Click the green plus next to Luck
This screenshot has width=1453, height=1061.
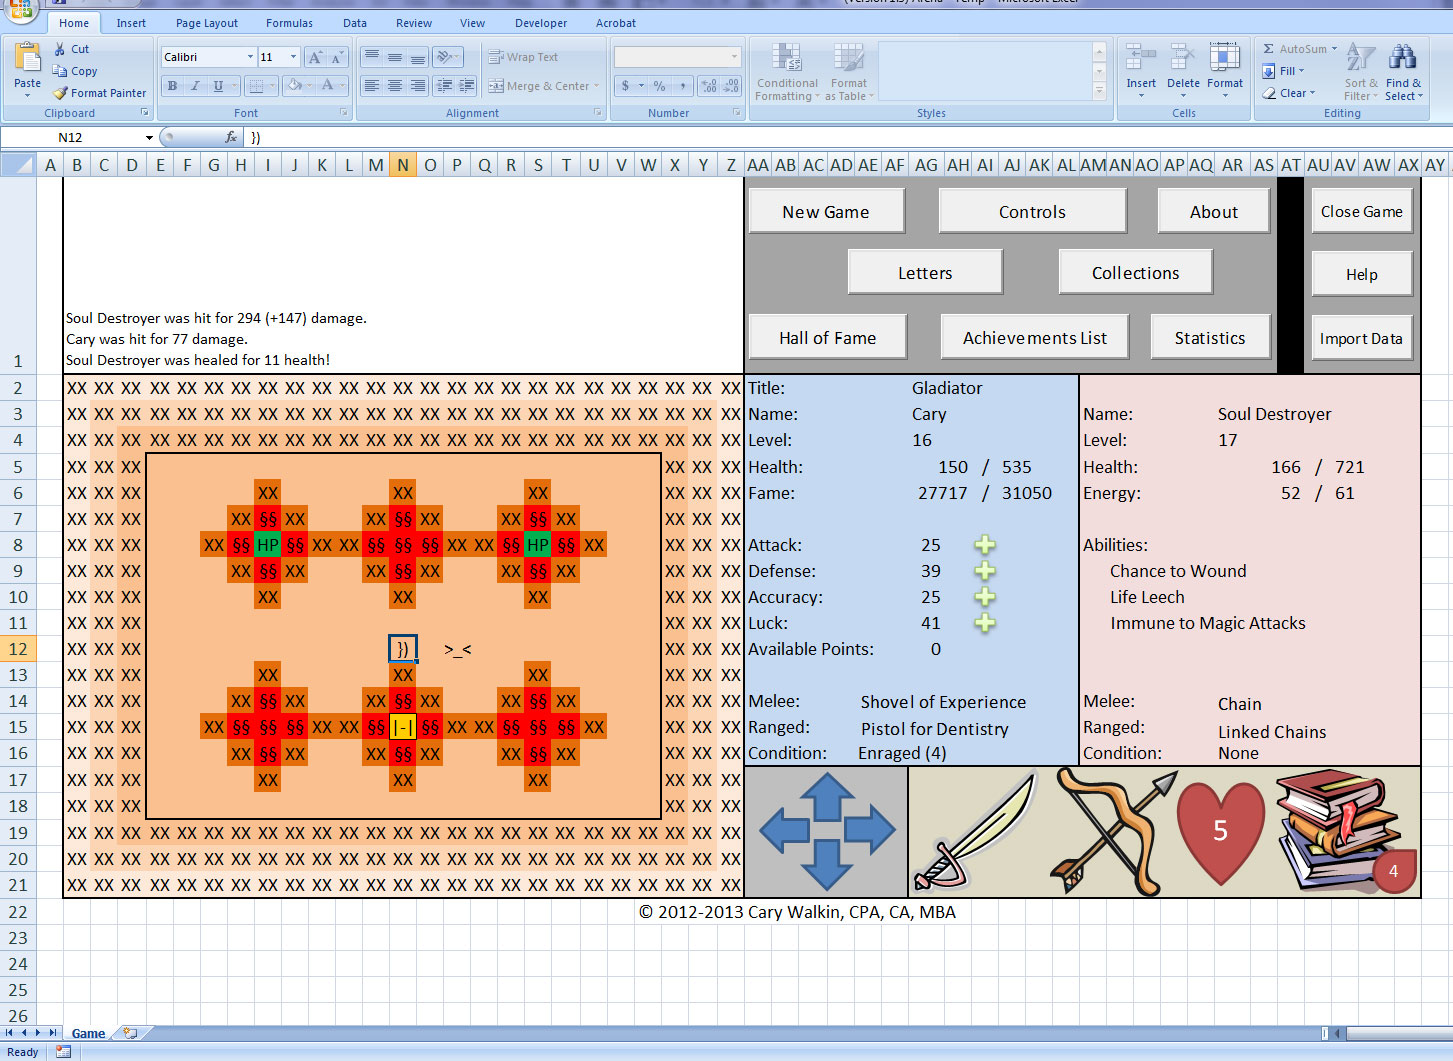coord(985,623)
